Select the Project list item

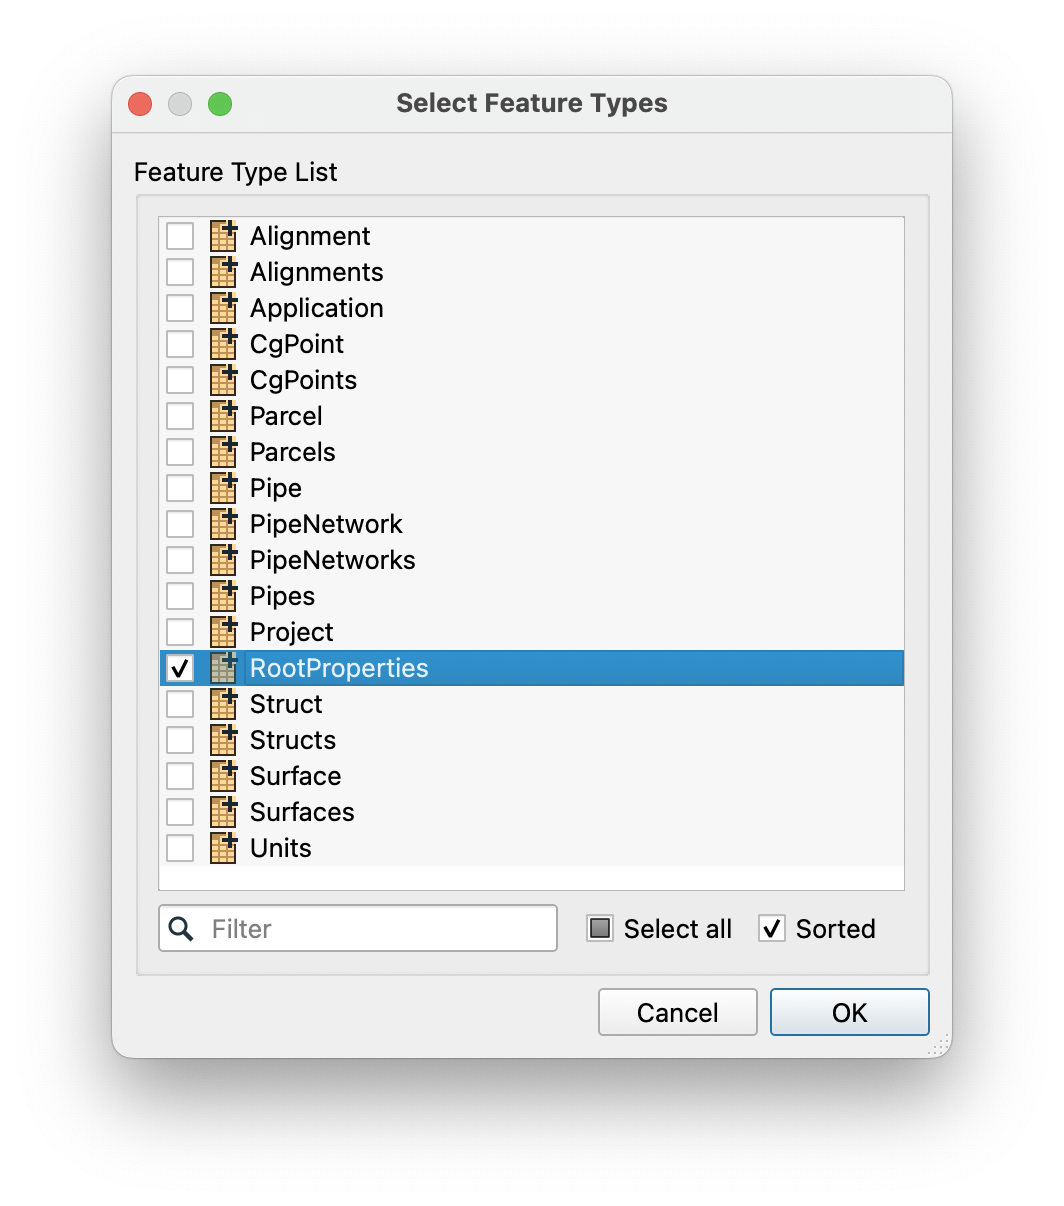(532, 632)
